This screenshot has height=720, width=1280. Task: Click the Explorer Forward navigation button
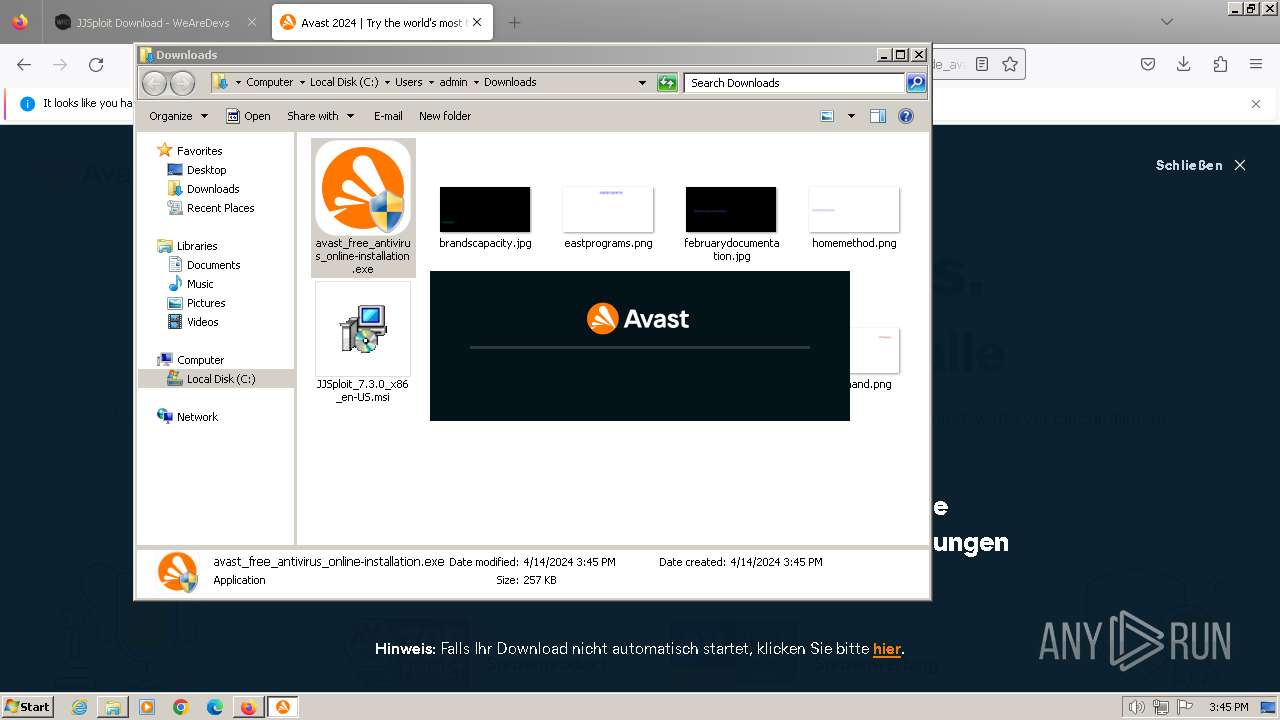click(x=182, y=83)
